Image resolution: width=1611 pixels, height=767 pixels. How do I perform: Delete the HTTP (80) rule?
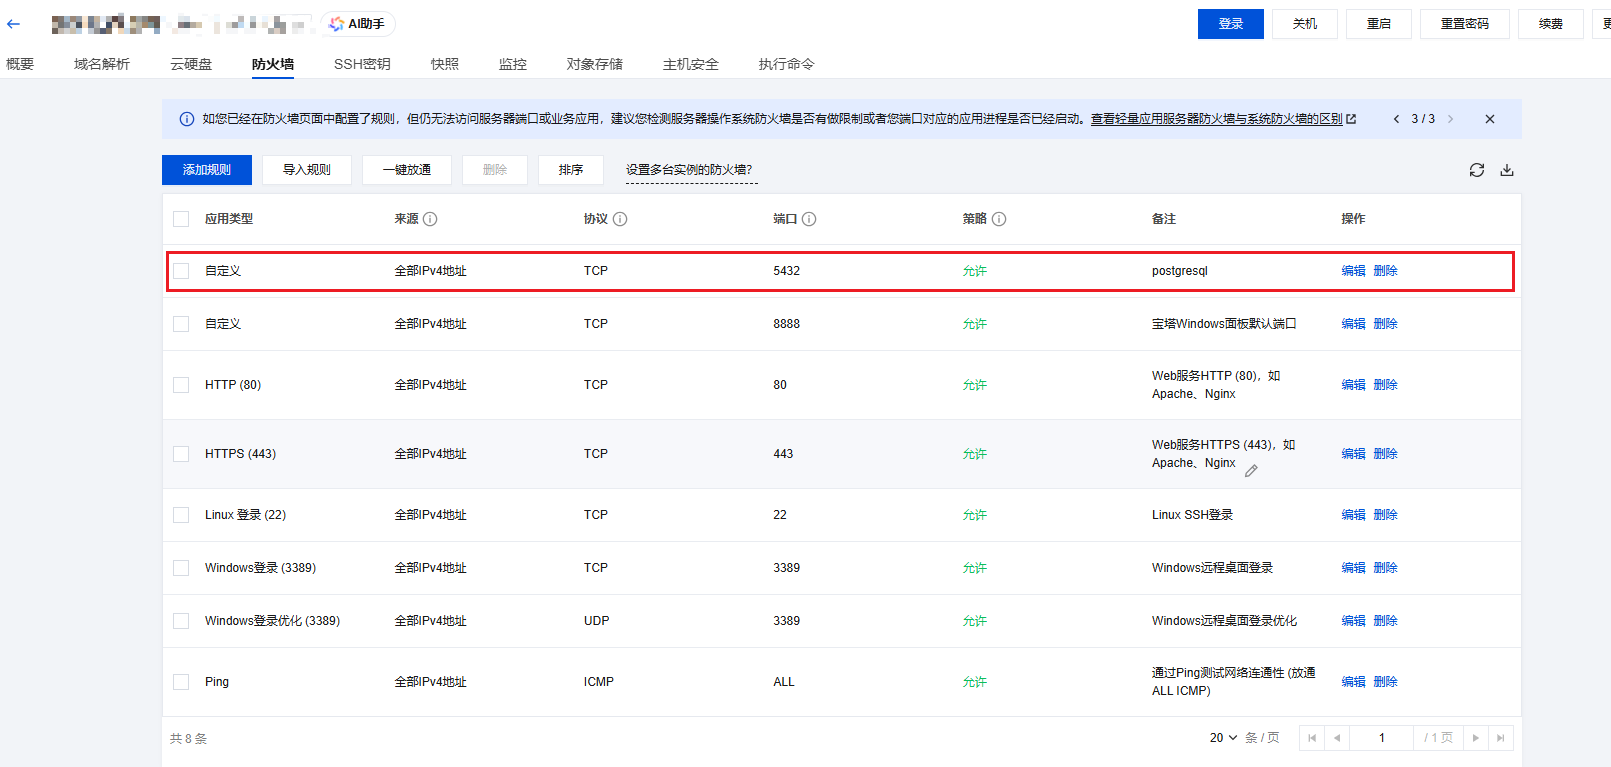point(1385,385)
